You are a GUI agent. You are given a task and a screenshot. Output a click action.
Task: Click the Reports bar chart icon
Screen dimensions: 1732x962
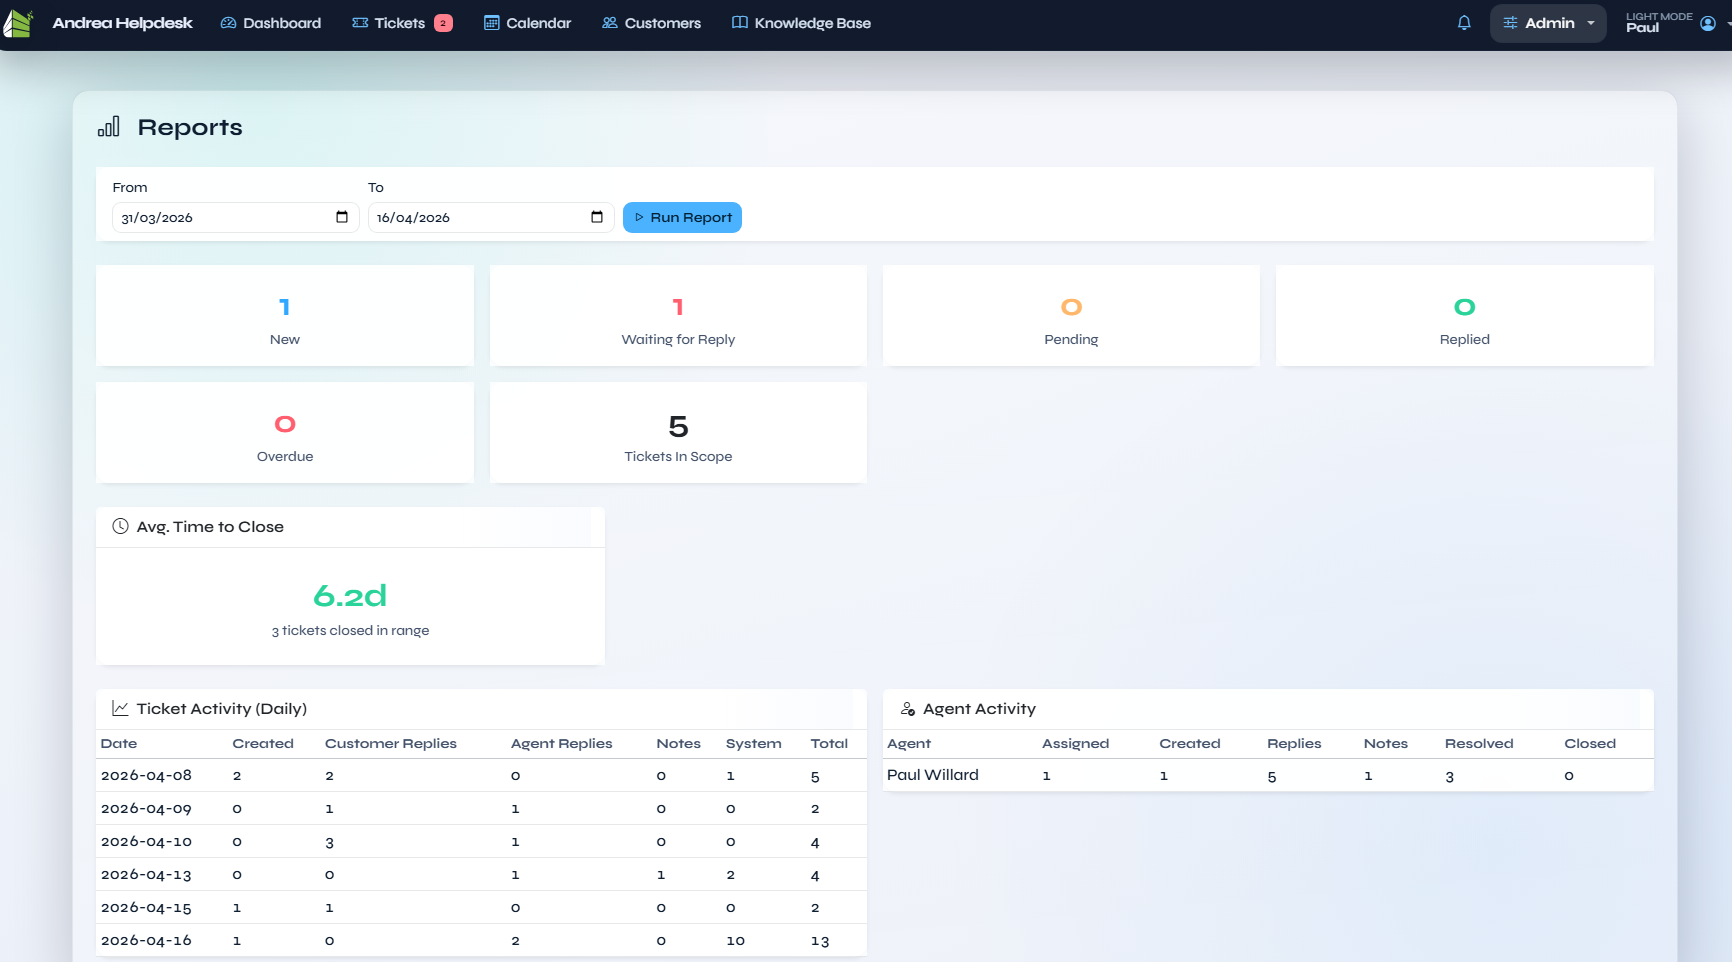108,127
